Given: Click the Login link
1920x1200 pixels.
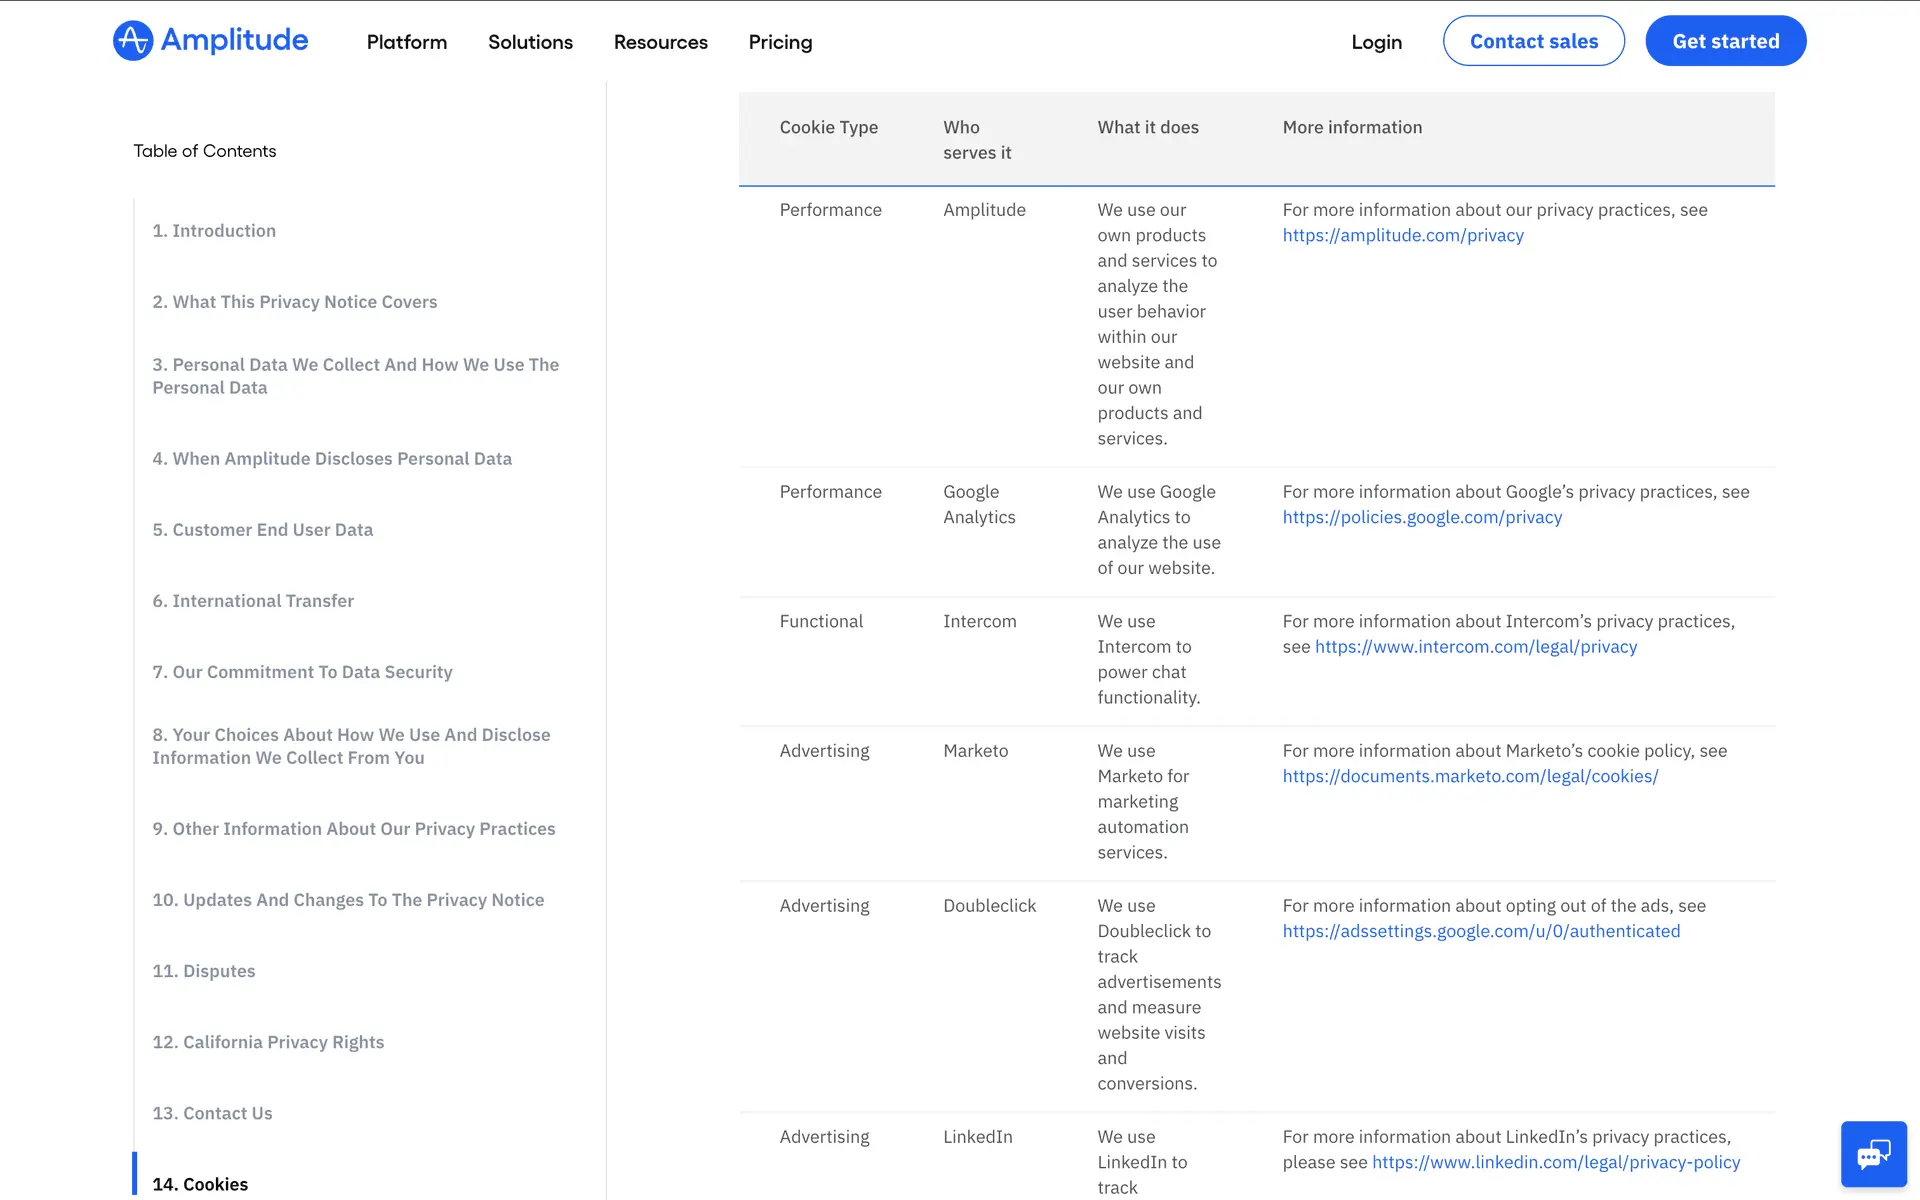Looking at the screenshot, I should pyautogui.click(x=1376, y=42).
